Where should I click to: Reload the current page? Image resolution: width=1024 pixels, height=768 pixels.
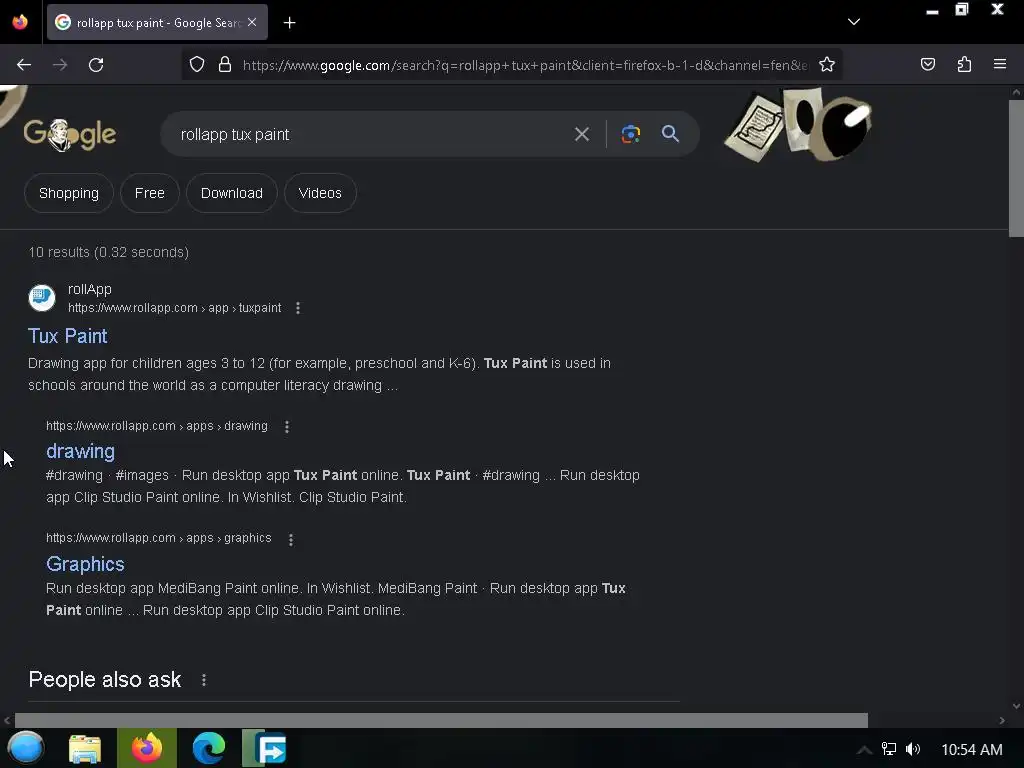tap(96, 65)
